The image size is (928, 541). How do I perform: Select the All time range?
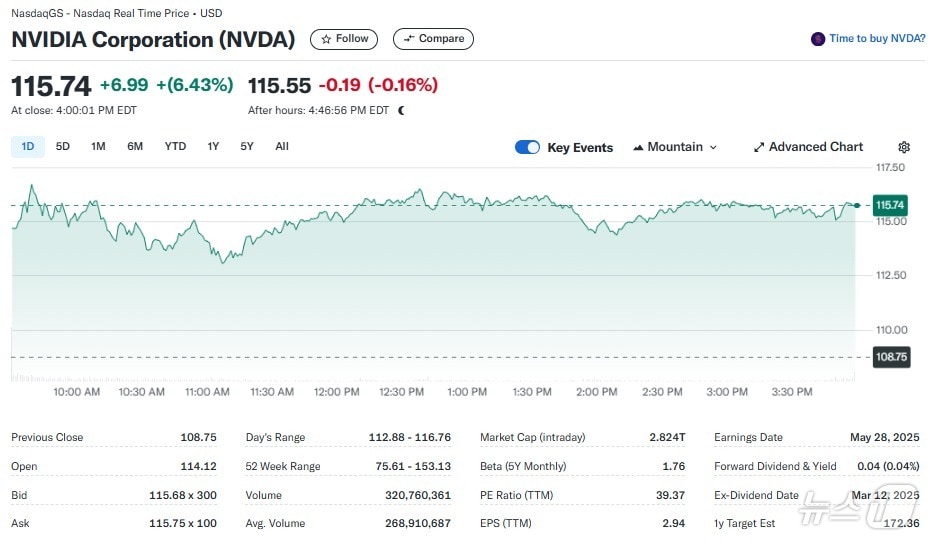tap(282, 147)
